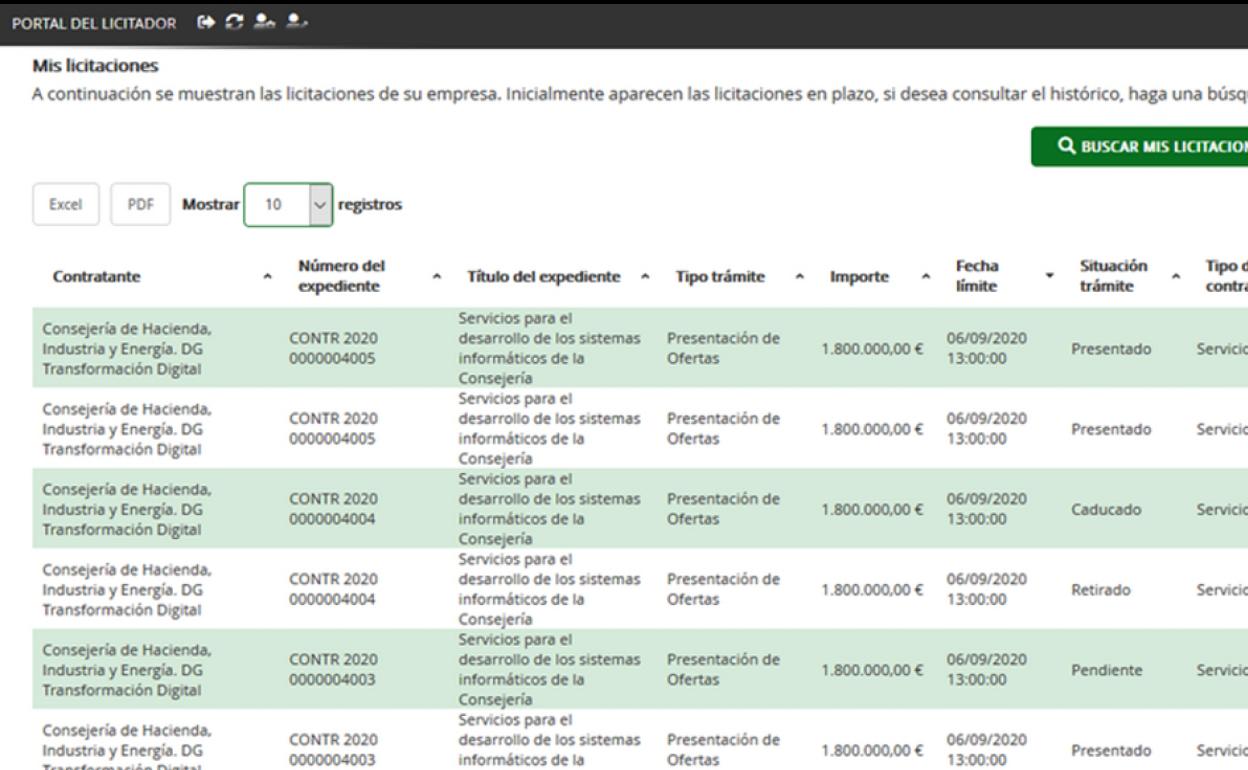Sort by Situación trámite arrow
The height and width of the screenshot is (770, 1248).
pos(1176,275)
